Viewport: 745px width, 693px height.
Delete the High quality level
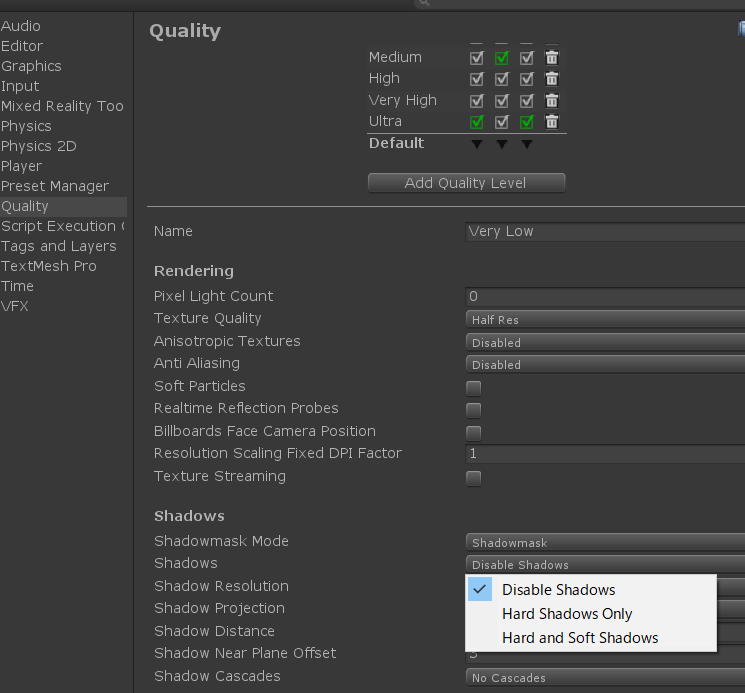click(x=551, y=78)
